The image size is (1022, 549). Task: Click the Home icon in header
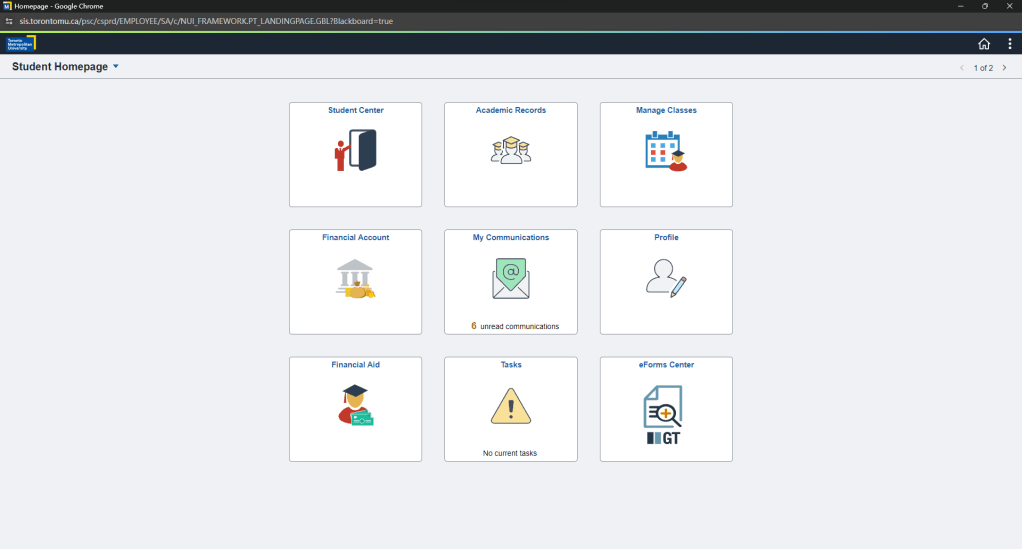[x=984, y=43]
